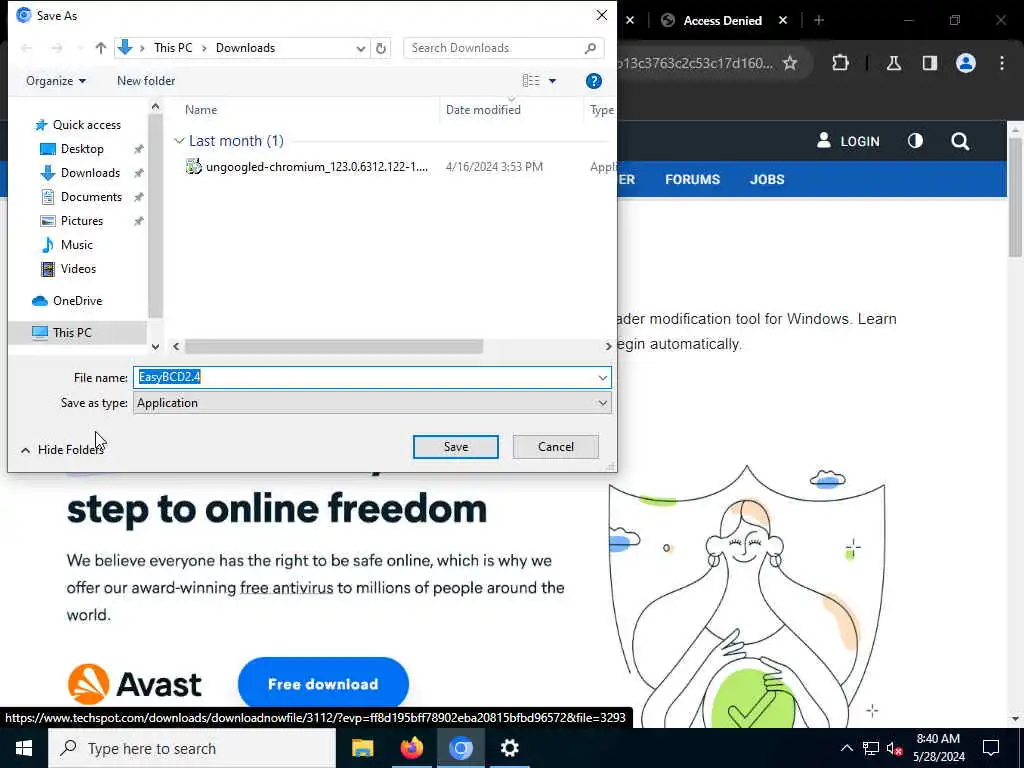The image size is (1024, 768).
Task: Open the network tray icon
Action: [871, 748]
